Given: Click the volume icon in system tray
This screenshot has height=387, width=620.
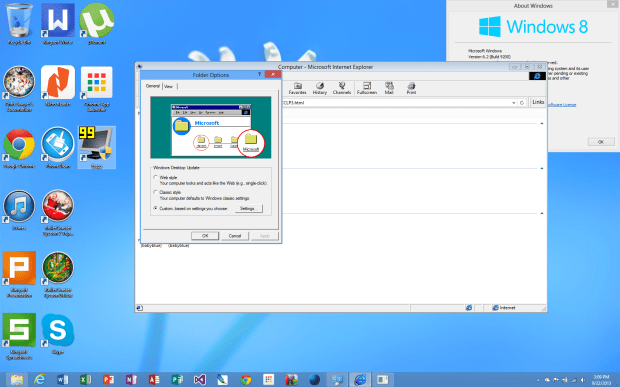Looking at the screenshot, I should [582, 380].
